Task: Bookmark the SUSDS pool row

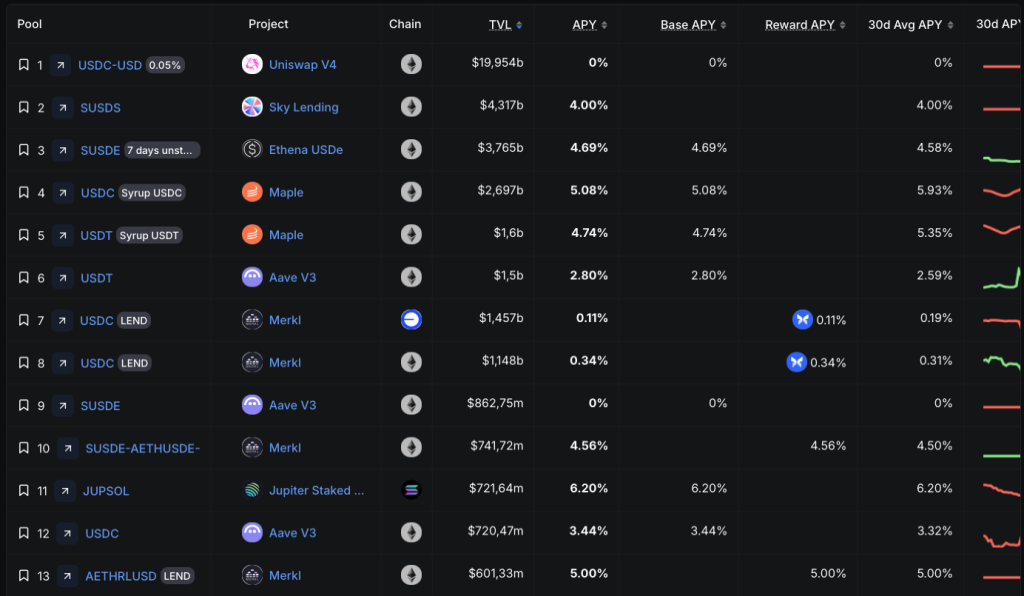Action: pos(24,107)
